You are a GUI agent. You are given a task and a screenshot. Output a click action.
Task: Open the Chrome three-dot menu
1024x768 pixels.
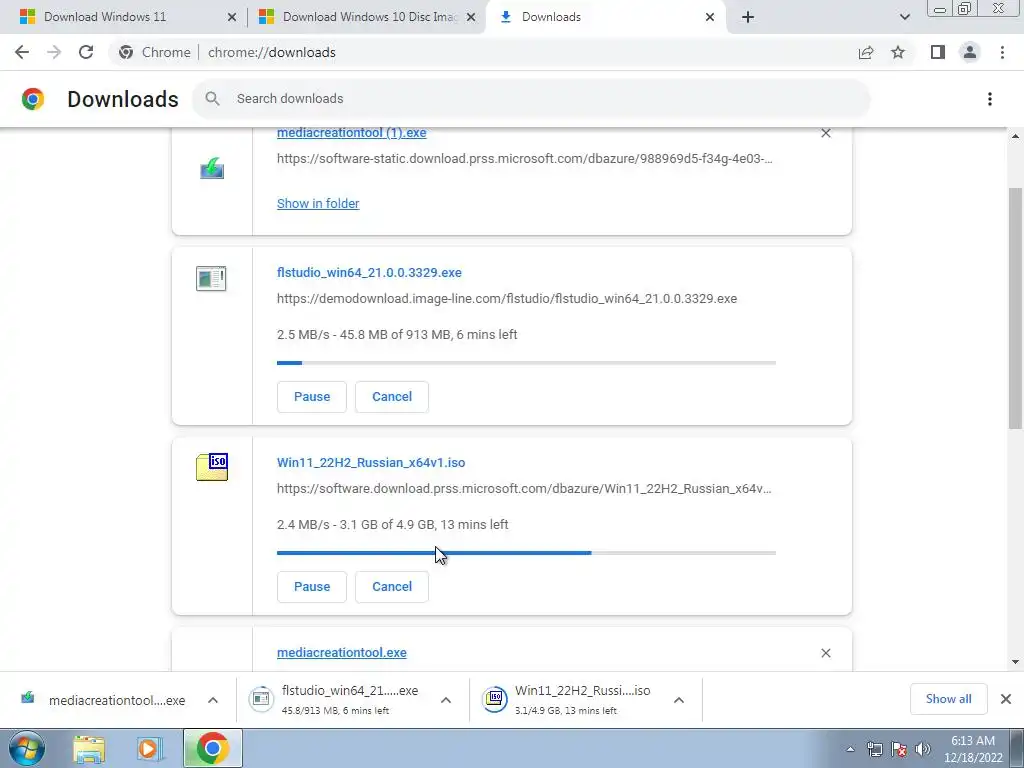[1002, 52]
